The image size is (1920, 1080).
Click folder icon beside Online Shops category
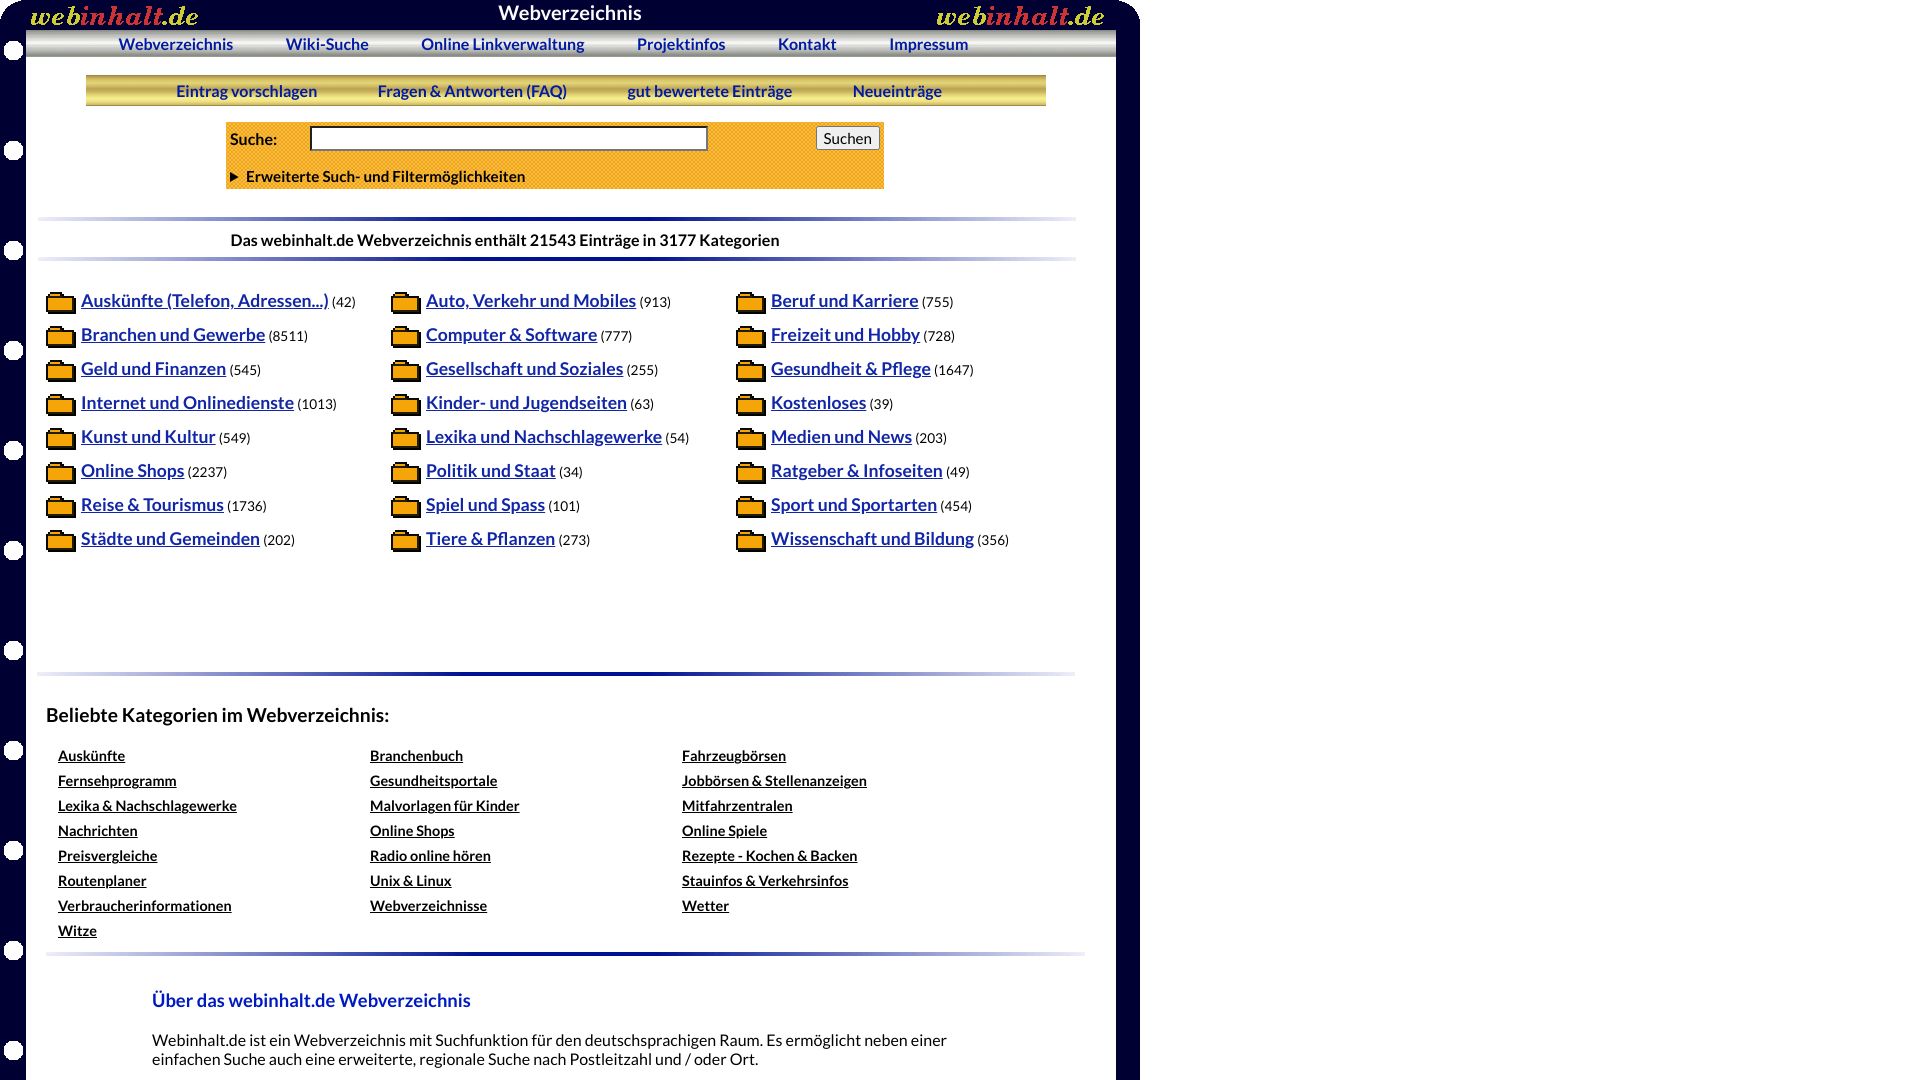pos(61,472)
